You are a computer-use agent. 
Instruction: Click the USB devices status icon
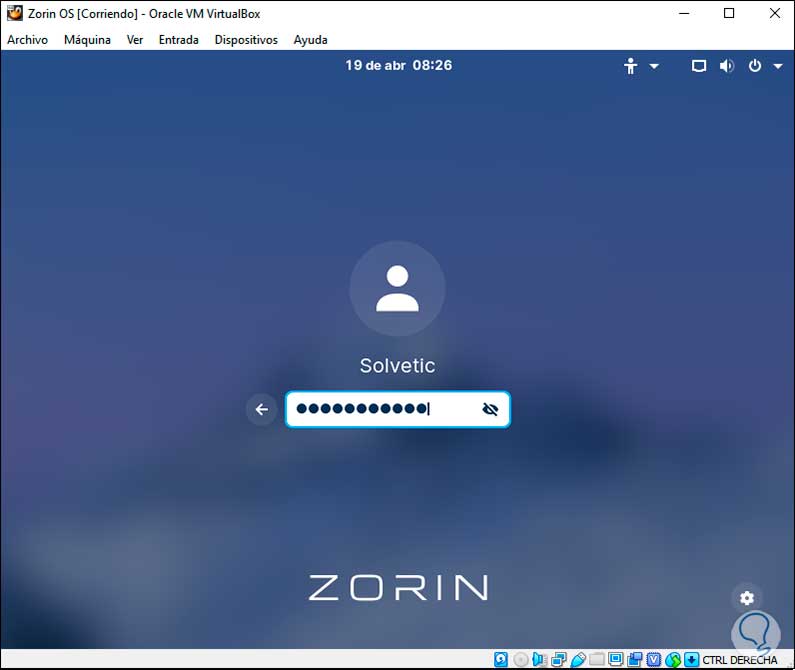pyautogui.click(x=578, y=659)
